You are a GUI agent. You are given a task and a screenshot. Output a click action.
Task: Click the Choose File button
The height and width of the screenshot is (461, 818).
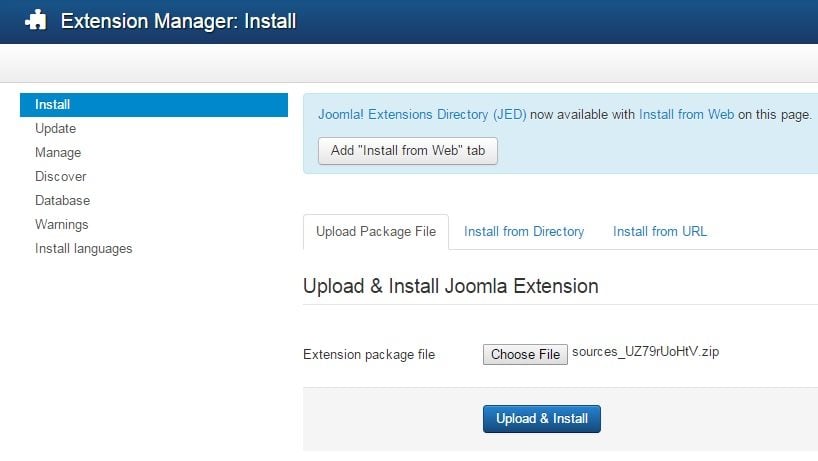[x=525, y=355]
